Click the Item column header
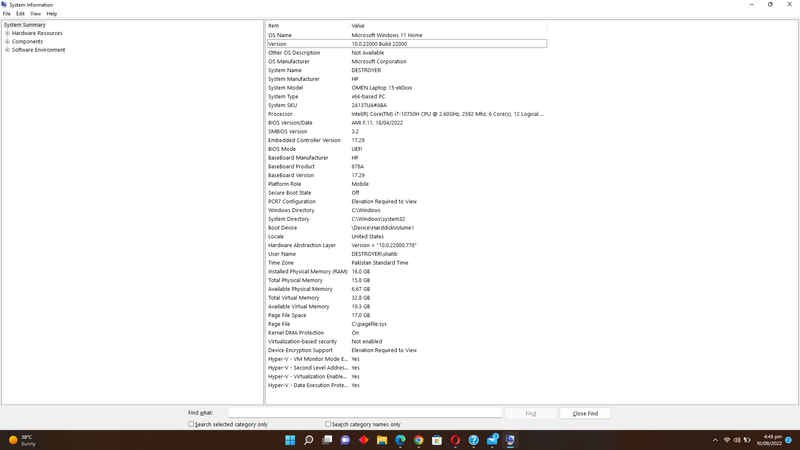This screenshot has height=450, width=800. (x=308, y=26)
